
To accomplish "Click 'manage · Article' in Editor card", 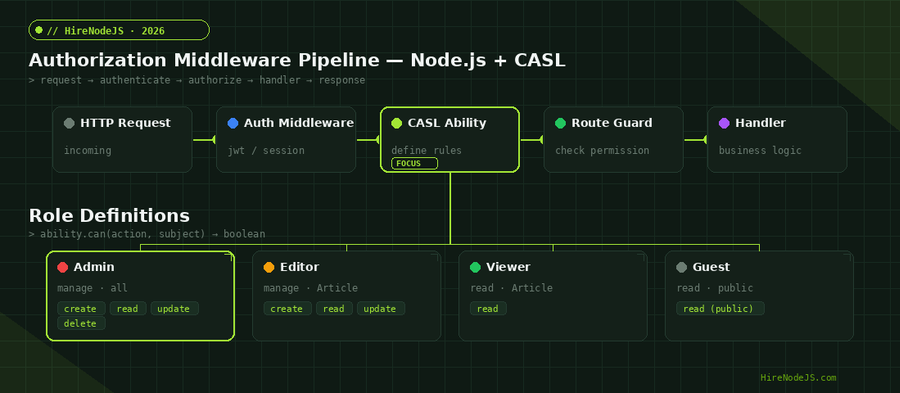I will click(x=311, y=288).
